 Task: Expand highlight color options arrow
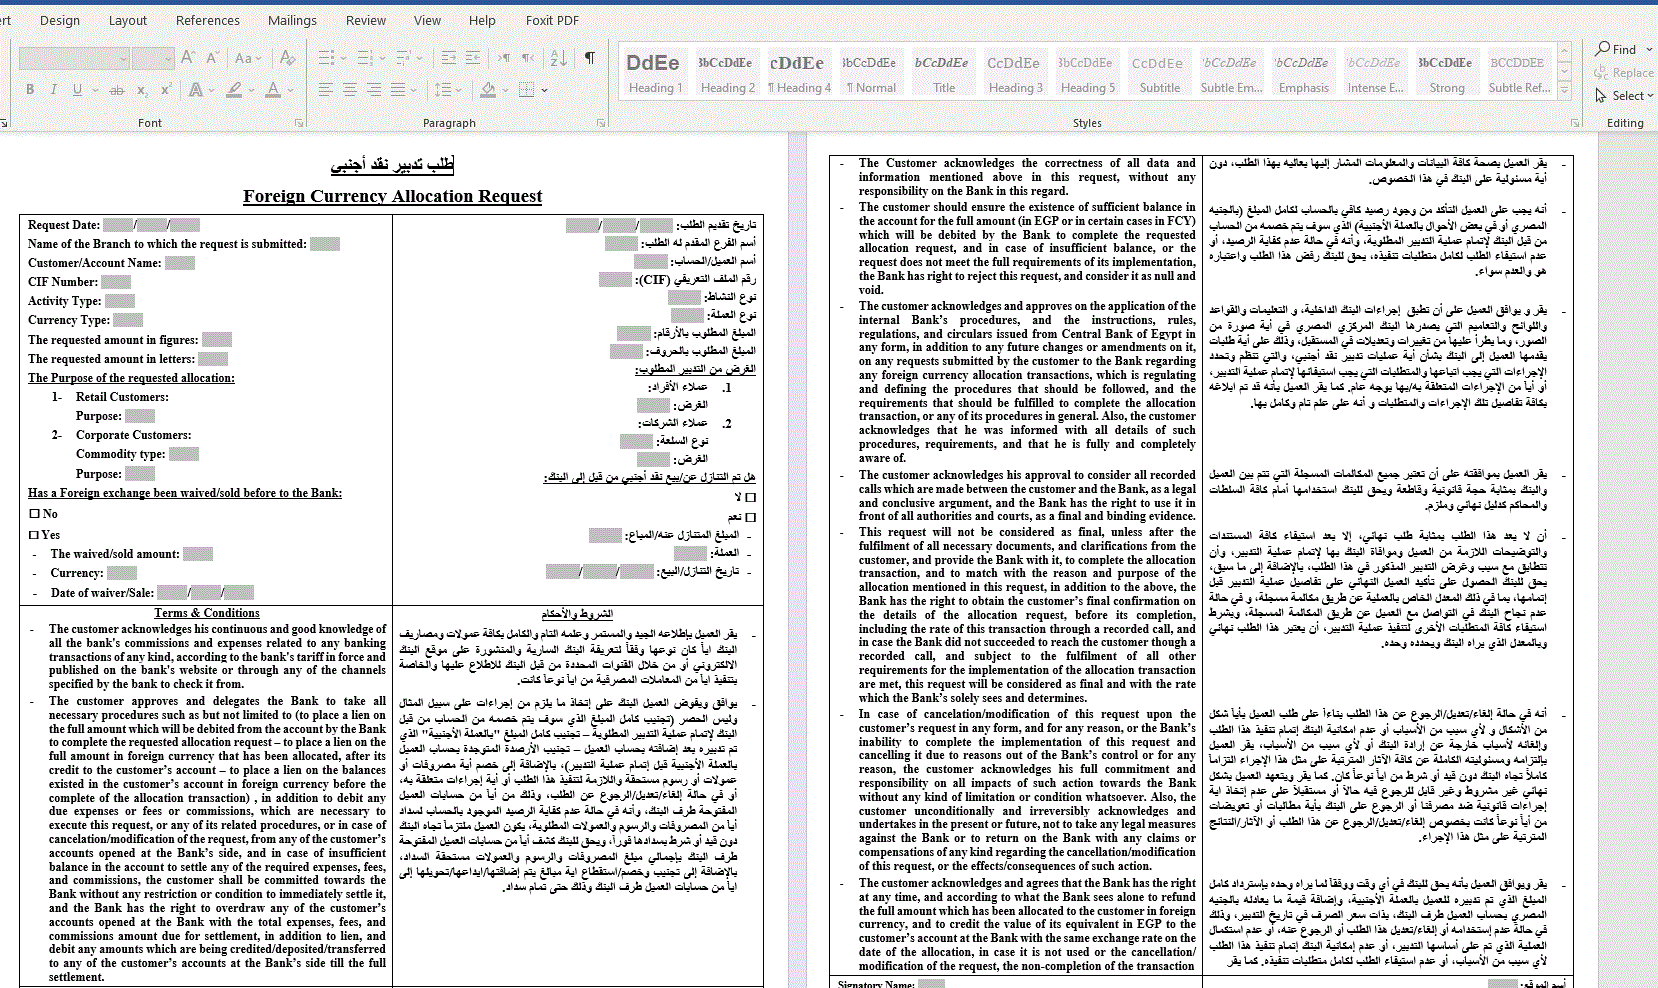point(251,90)
